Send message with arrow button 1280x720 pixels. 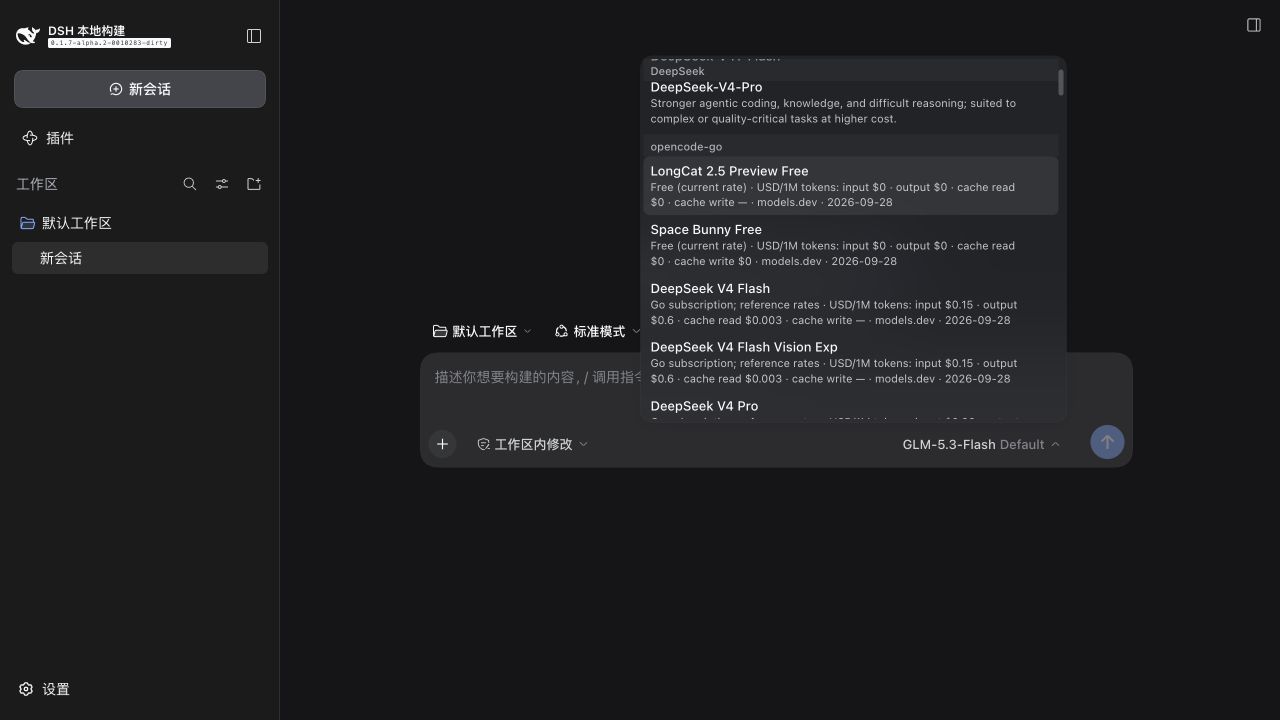[x=1107, y=442]
